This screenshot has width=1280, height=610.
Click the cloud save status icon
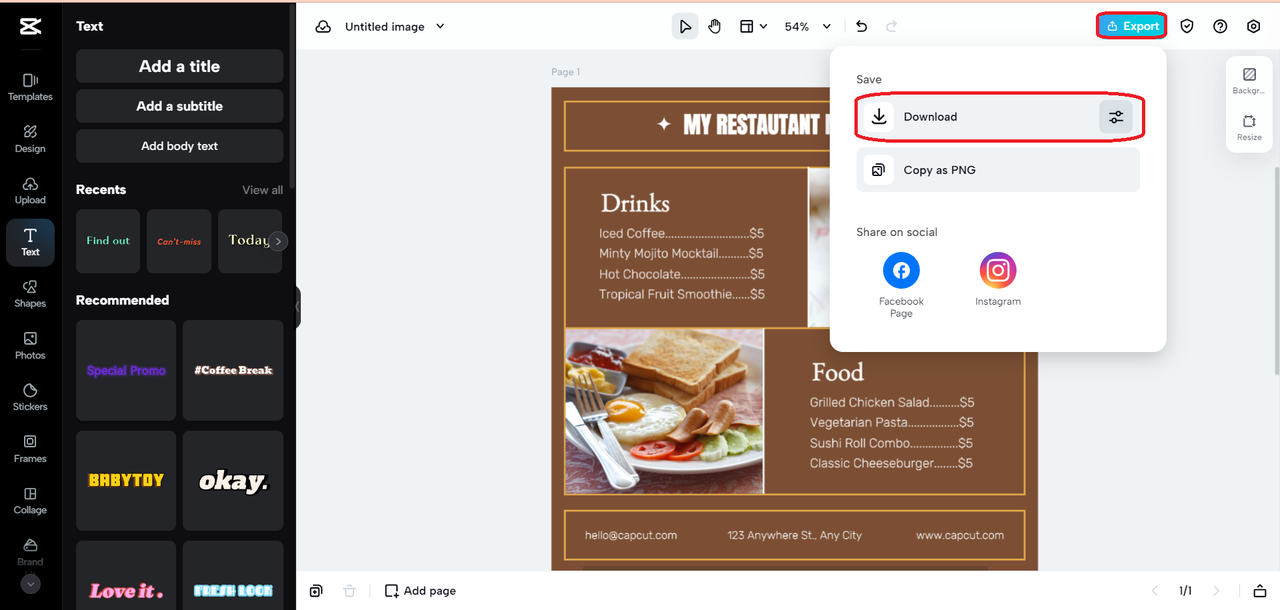323,27
